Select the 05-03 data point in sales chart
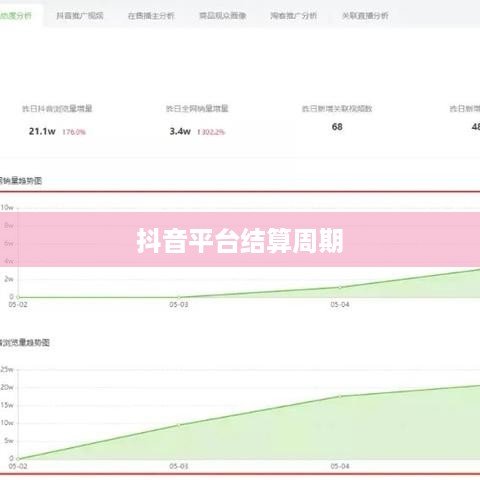 click(179, 297)
